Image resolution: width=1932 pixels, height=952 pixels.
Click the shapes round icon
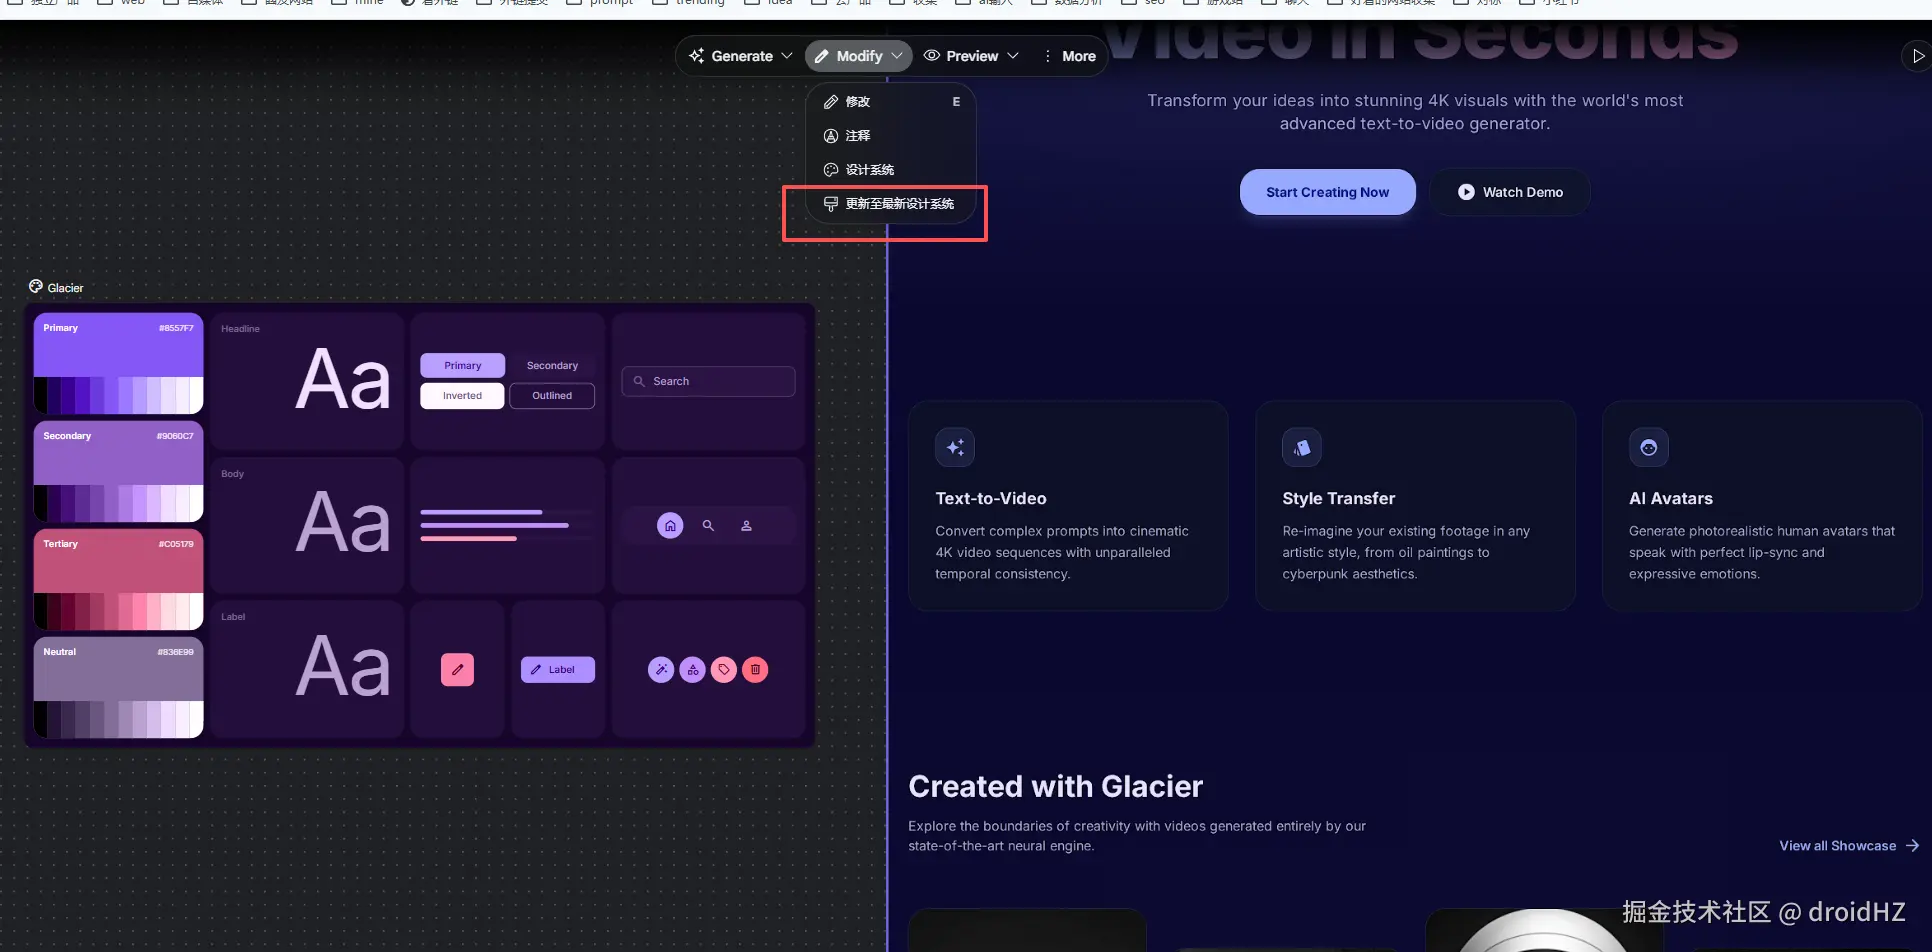692,670
